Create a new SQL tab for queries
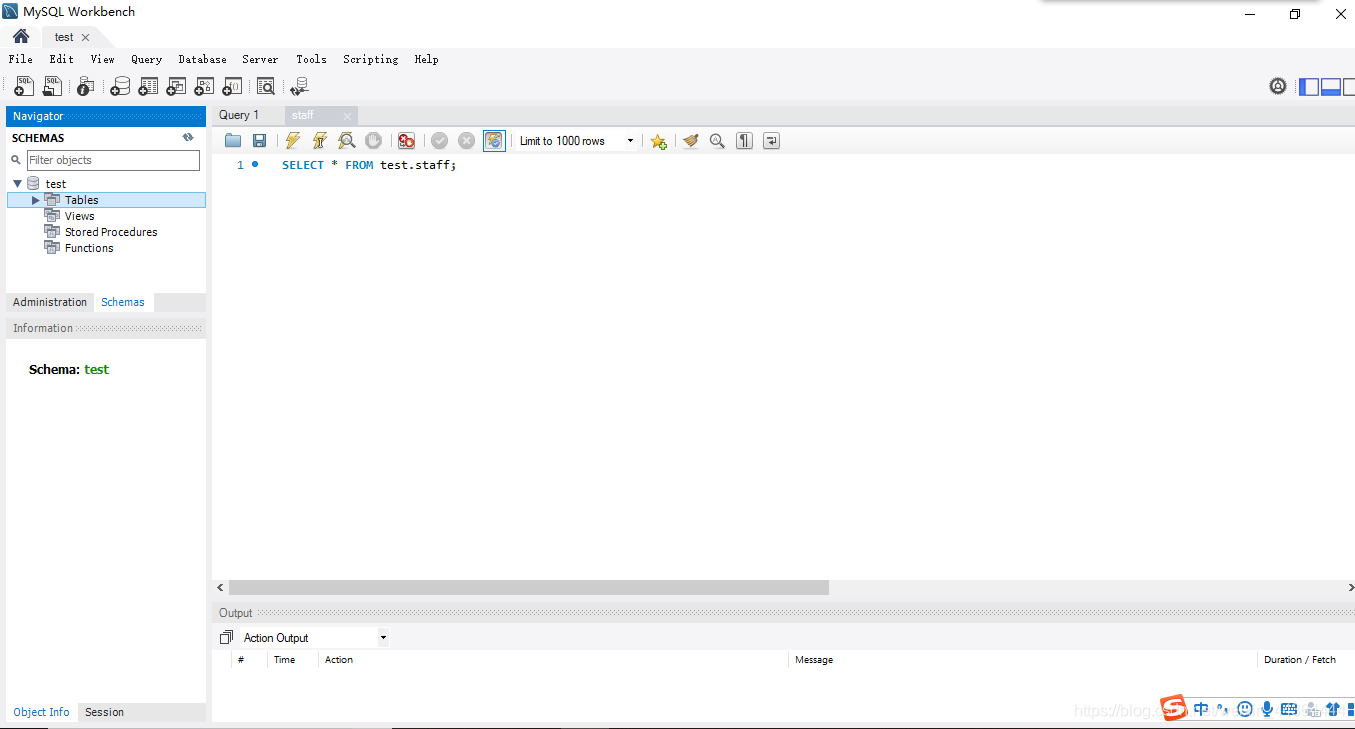 pyautogui.click(x=24, y=87)
